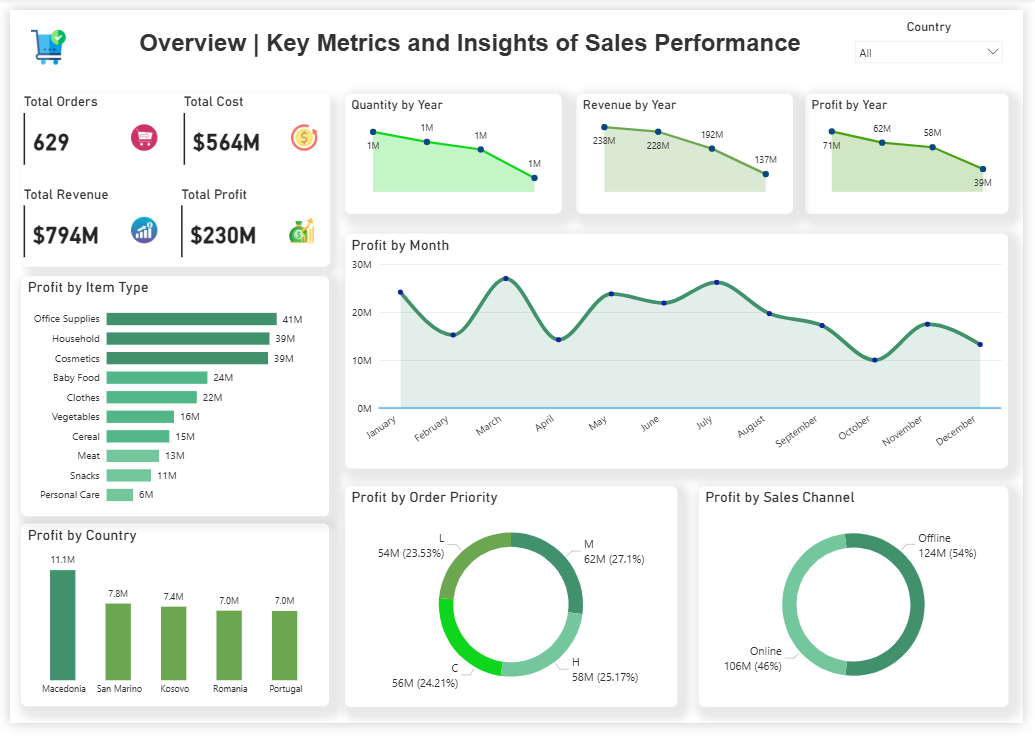The width and height of the screenshot is (1035, 737).
Task: Click the March peak data point
Action: (506, 278)
